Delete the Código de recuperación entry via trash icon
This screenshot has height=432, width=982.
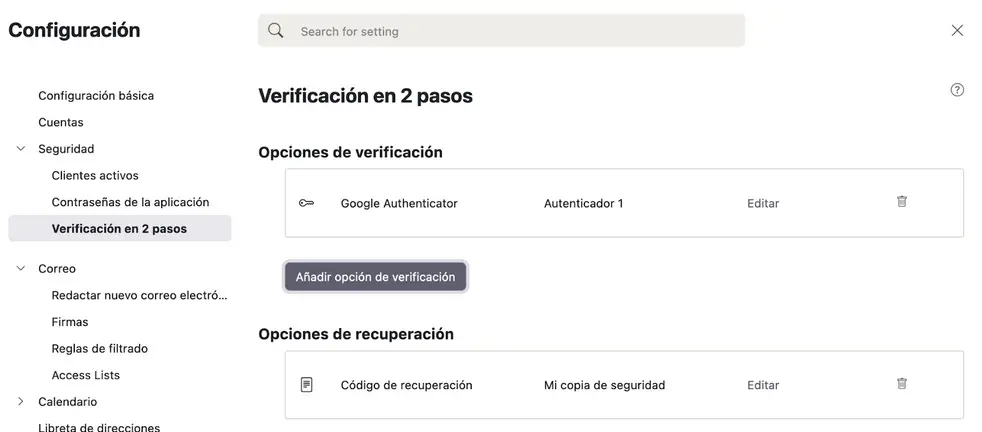[901, 384]
